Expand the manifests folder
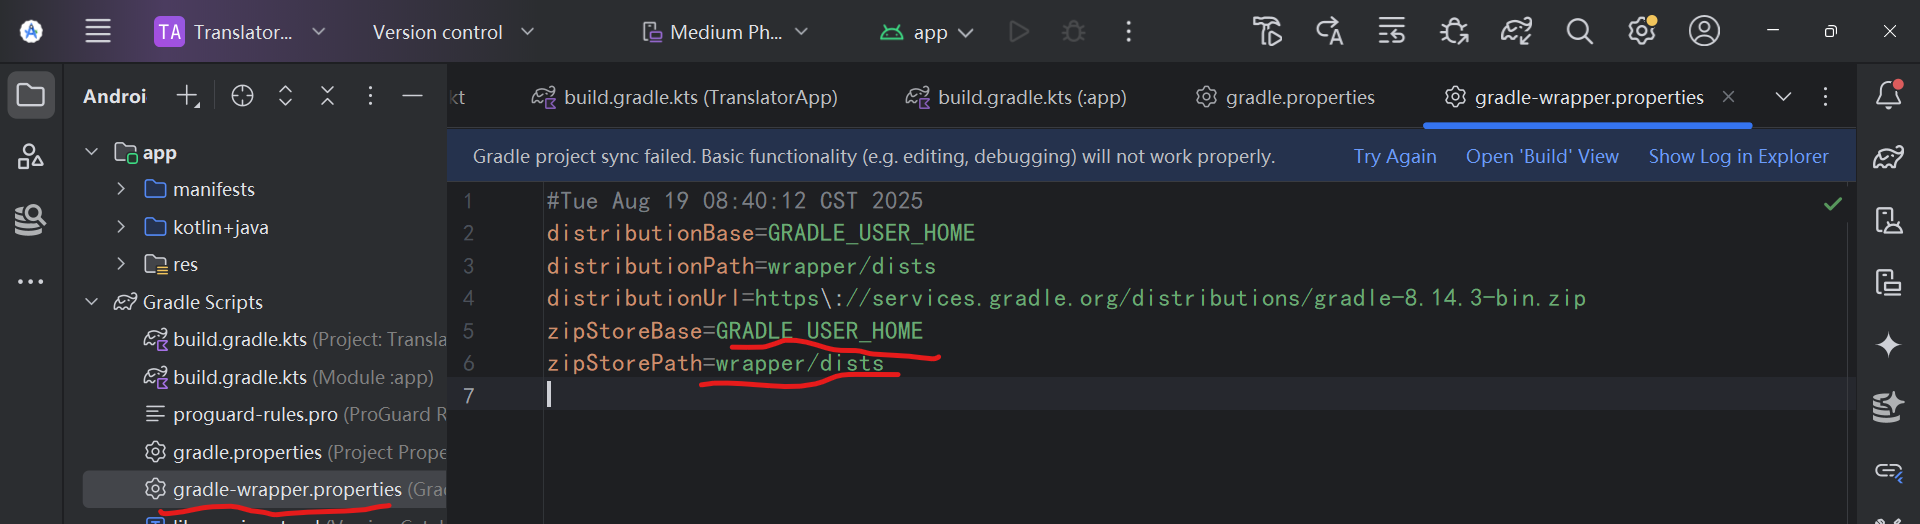1920x524 pixels. click(x=121, y=189)
